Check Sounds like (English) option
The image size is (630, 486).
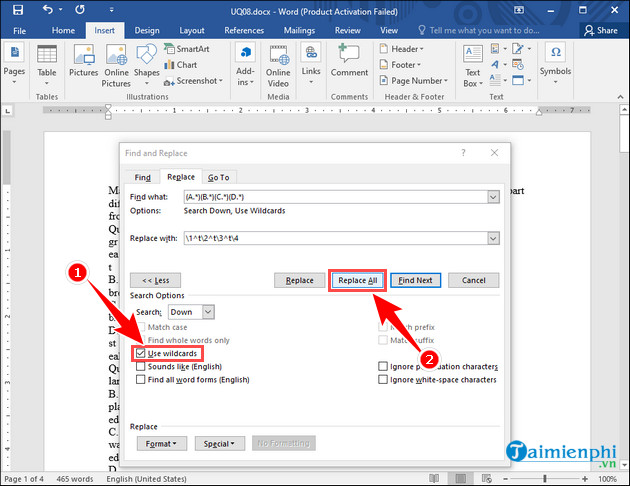140,367
